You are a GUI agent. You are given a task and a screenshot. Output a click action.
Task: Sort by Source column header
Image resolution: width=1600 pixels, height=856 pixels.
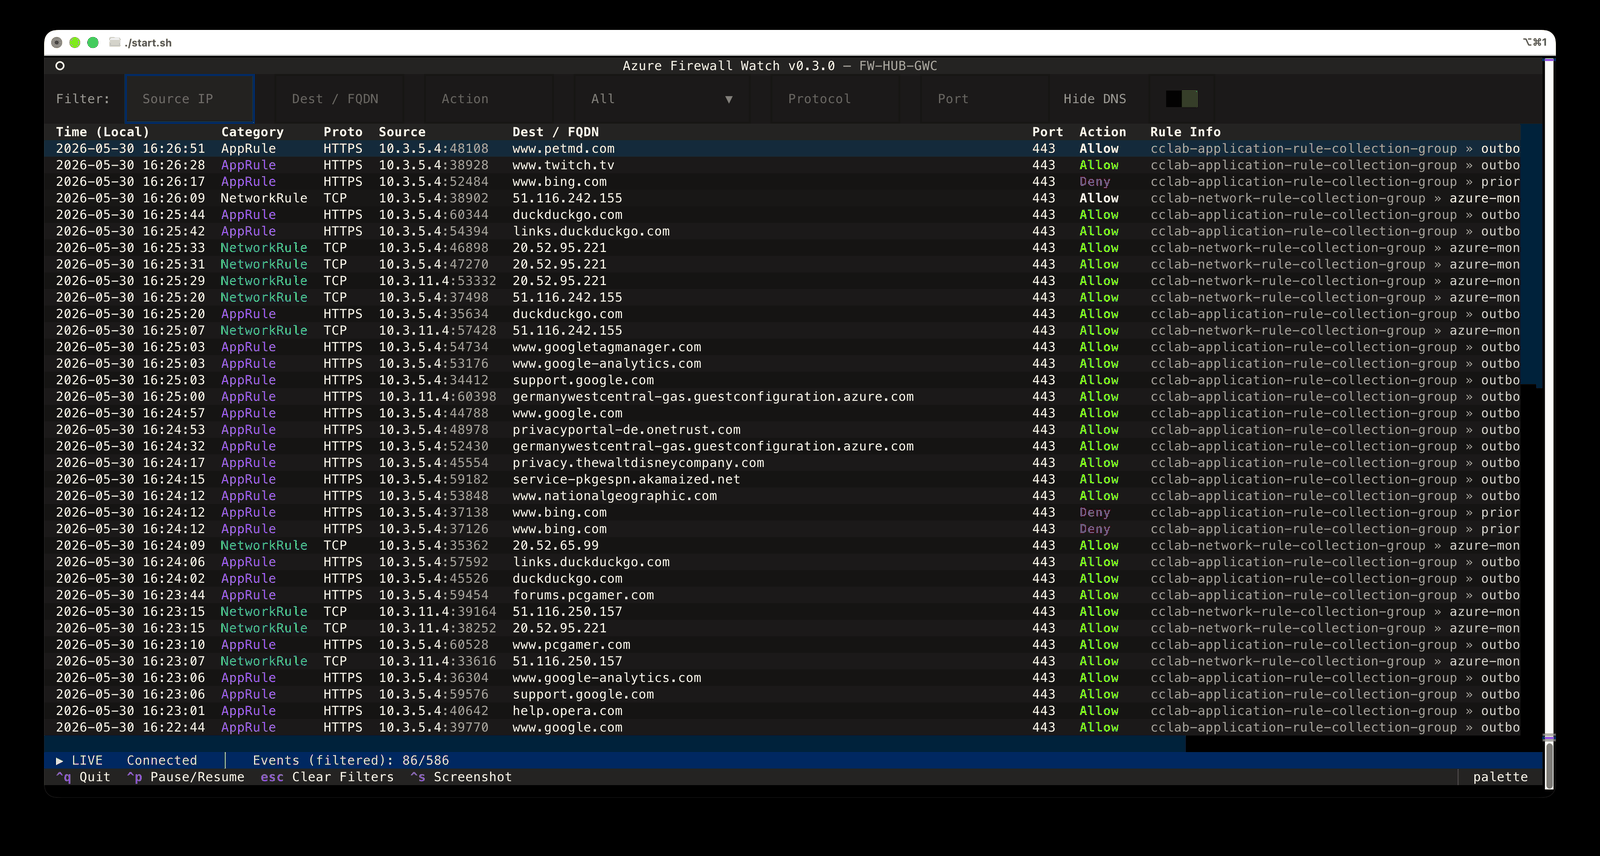coord(402,132)
